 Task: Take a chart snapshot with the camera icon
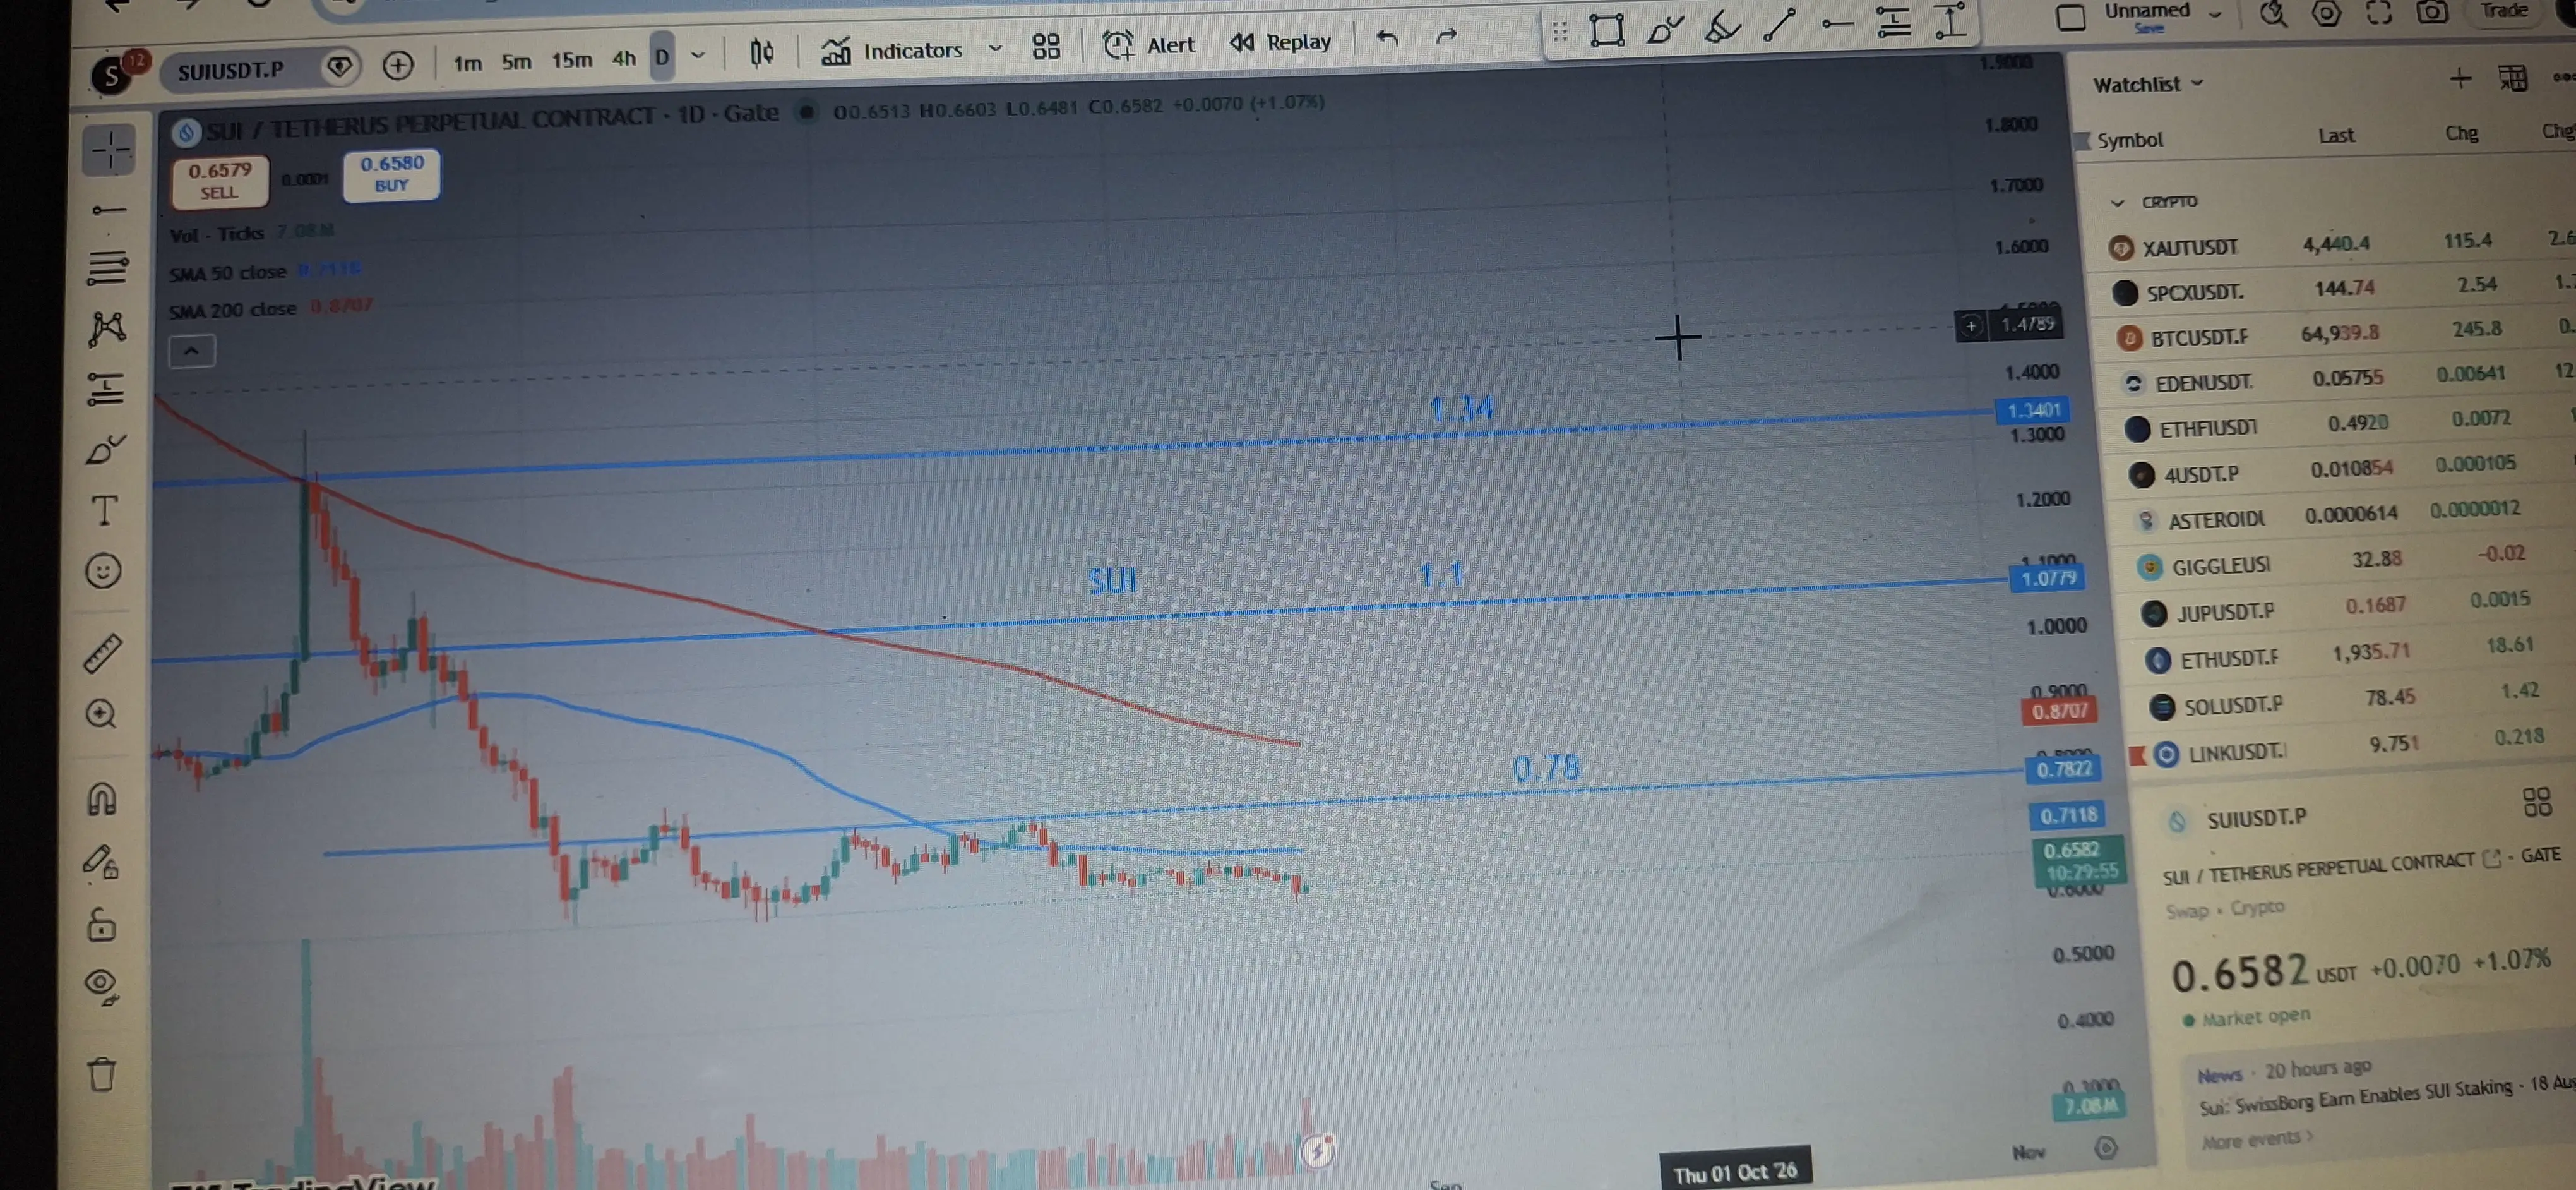click(x=2432, y=12)
